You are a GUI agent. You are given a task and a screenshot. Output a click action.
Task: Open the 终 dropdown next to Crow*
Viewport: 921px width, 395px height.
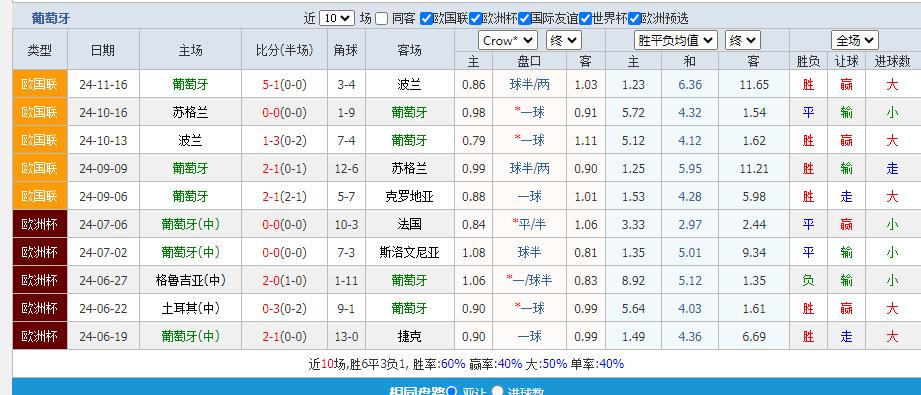(x=564, y=41)
